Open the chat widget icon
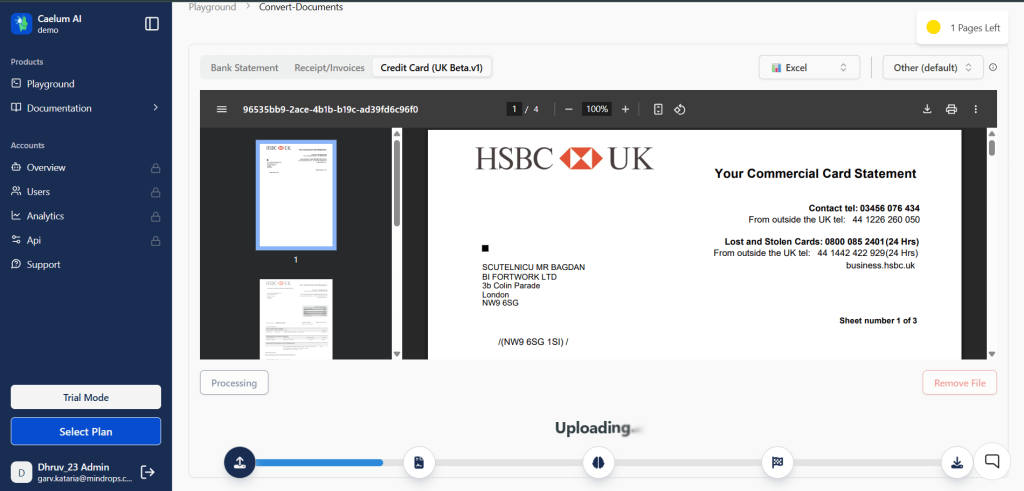The width and height of the screenshot is (1024, 491). tap(992, 461)
